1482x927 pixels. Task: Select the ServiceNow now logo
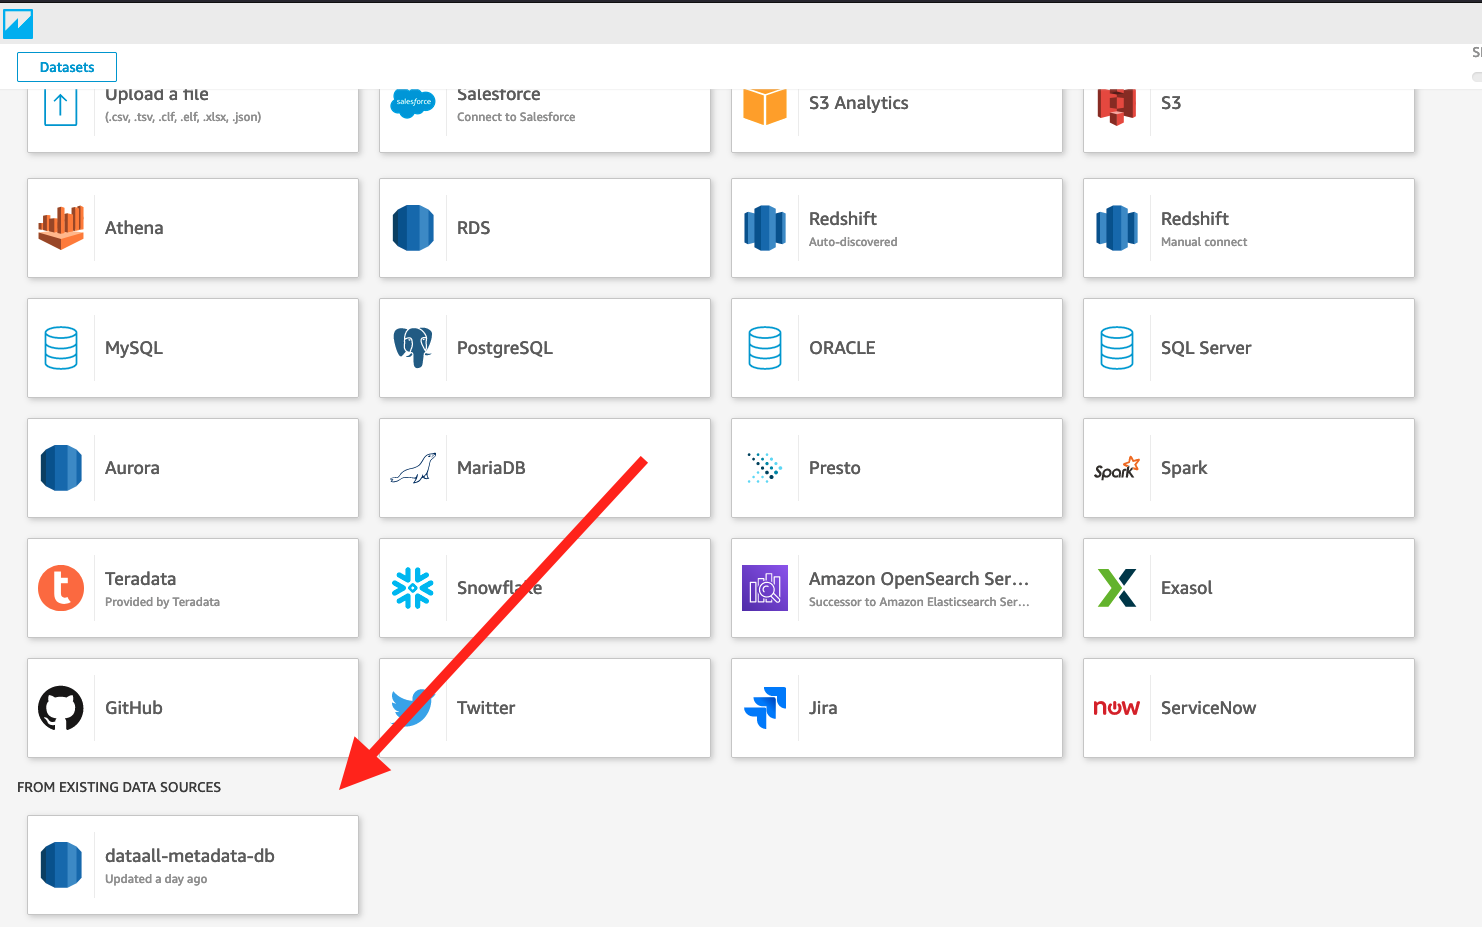pos(1117,708)
